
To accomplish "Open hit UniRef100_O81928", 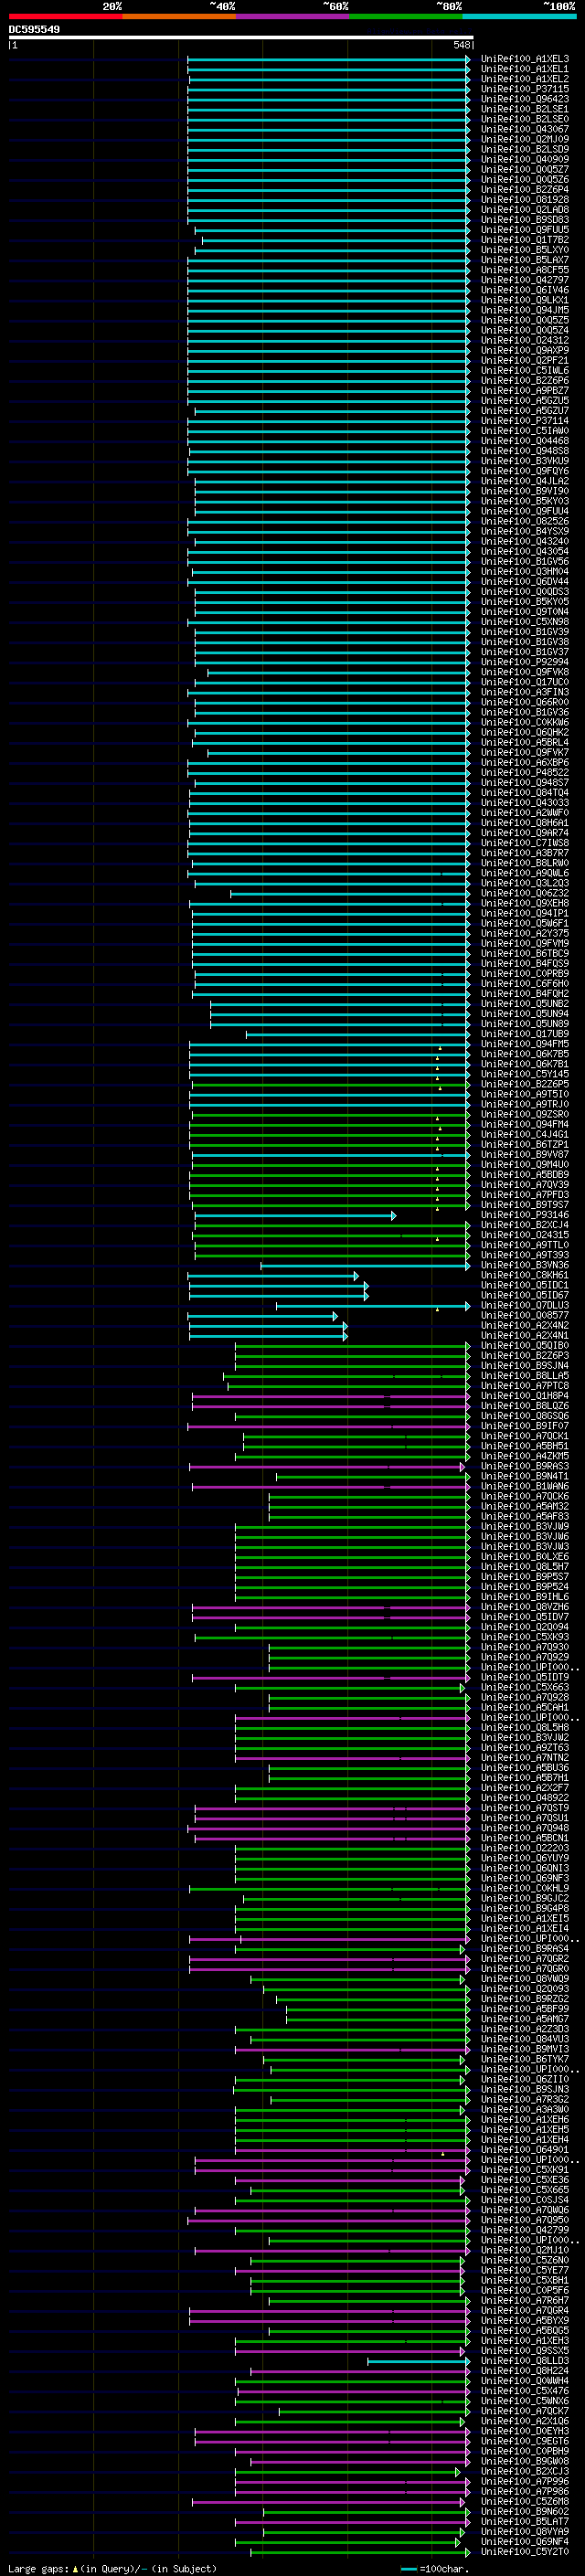I will point(525,199).
